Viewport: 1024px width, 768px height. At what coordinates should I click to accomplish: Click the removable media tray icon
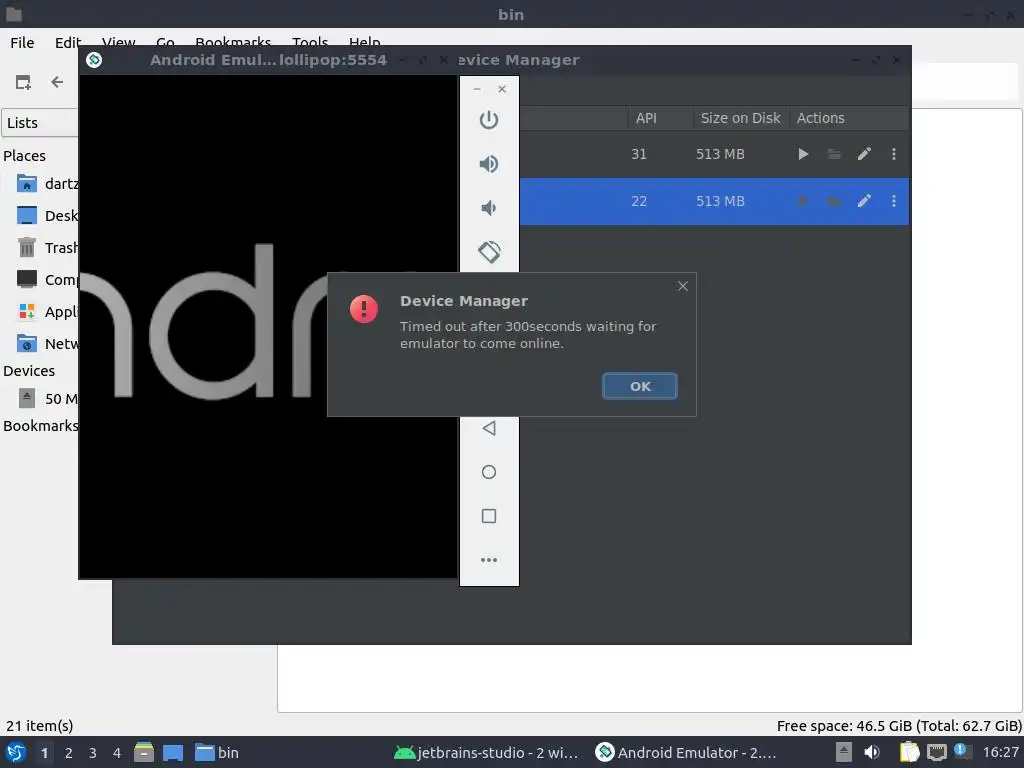pyautogui.click(x=844, y=752)
